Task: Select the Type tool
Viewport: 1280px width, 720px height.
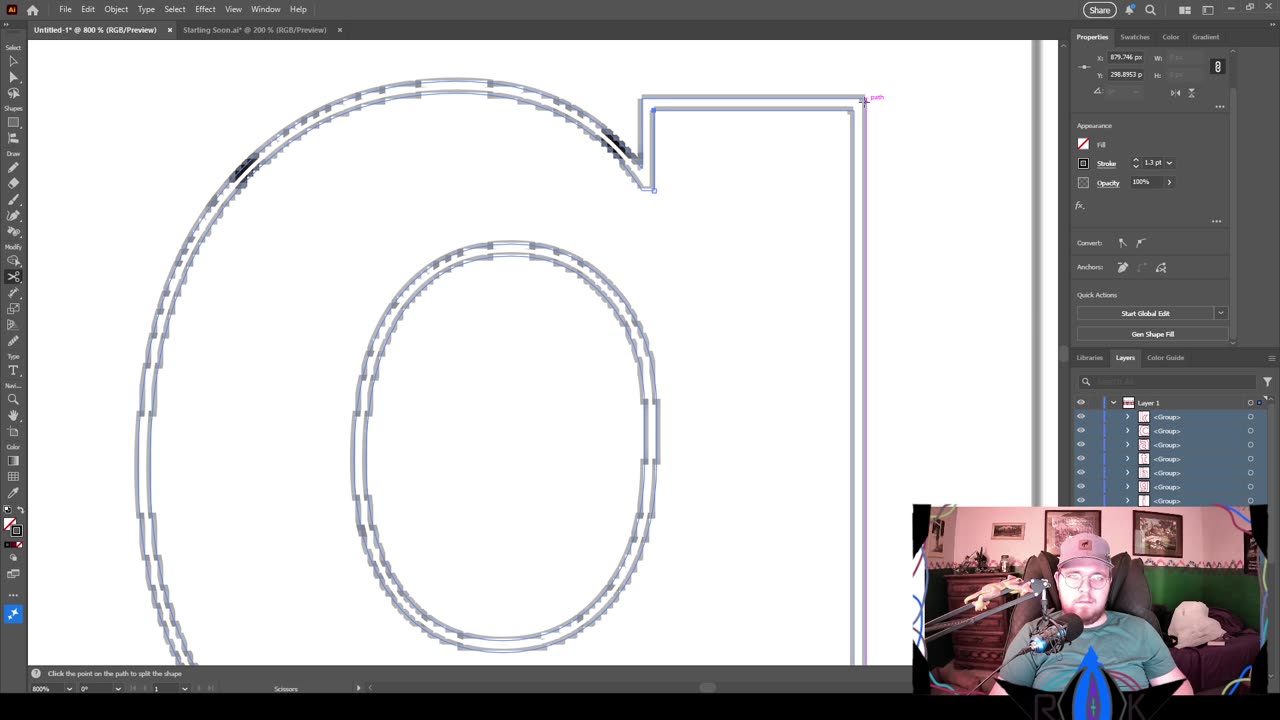Action: pyautogui.click(x=13, y=370)
